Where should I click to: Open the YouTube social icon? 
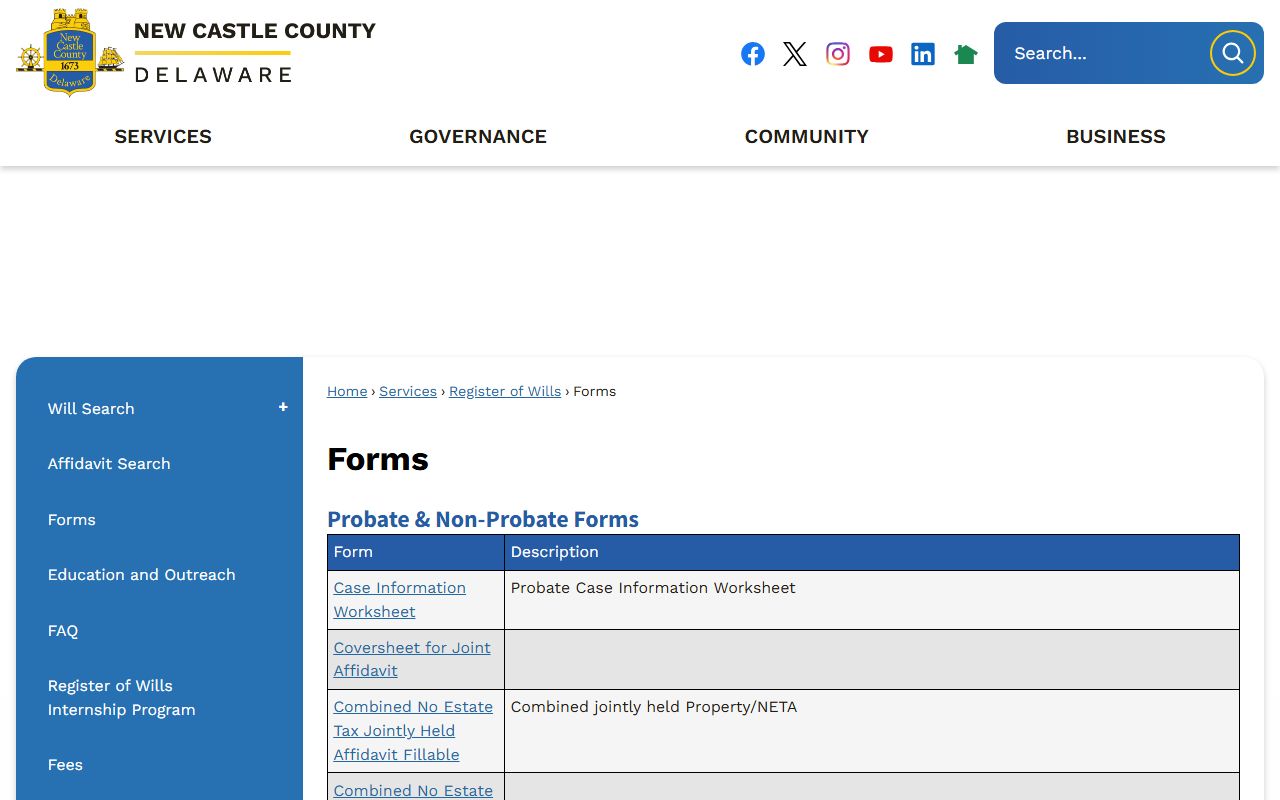[881, 54]
